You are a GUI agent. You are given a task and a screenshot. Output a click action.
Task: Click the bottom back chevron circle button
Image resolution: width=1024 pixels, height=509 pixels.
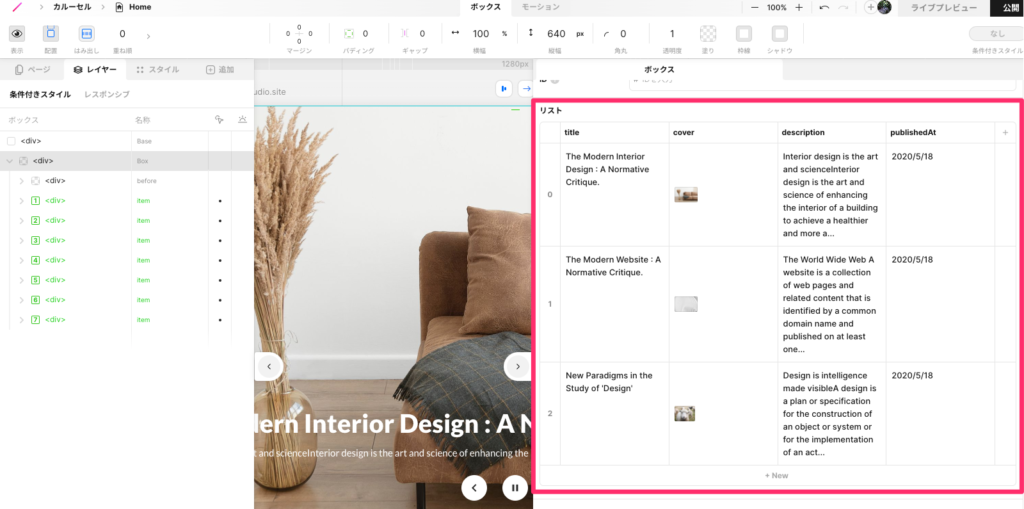[x=474, y=487]
